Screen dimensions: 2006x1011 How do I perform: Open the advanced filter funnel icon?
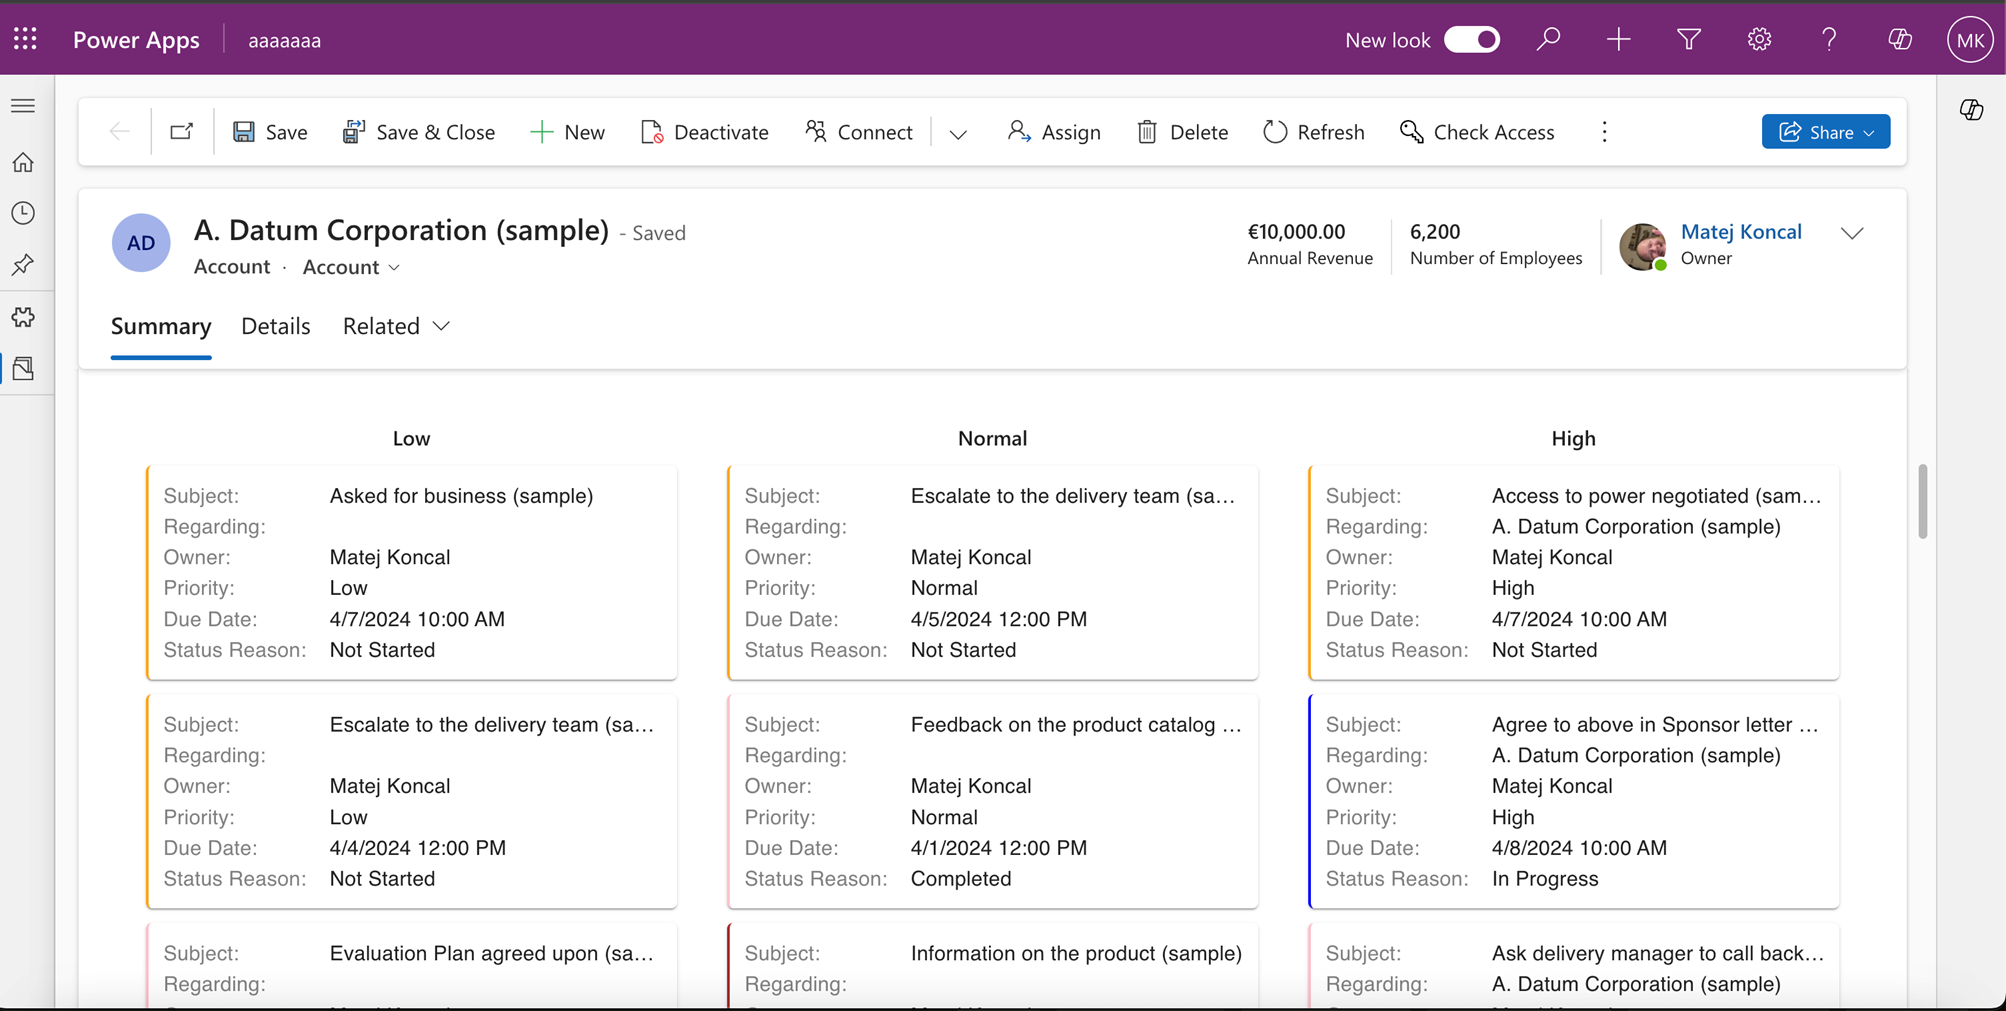click(x=1689, y=39)
